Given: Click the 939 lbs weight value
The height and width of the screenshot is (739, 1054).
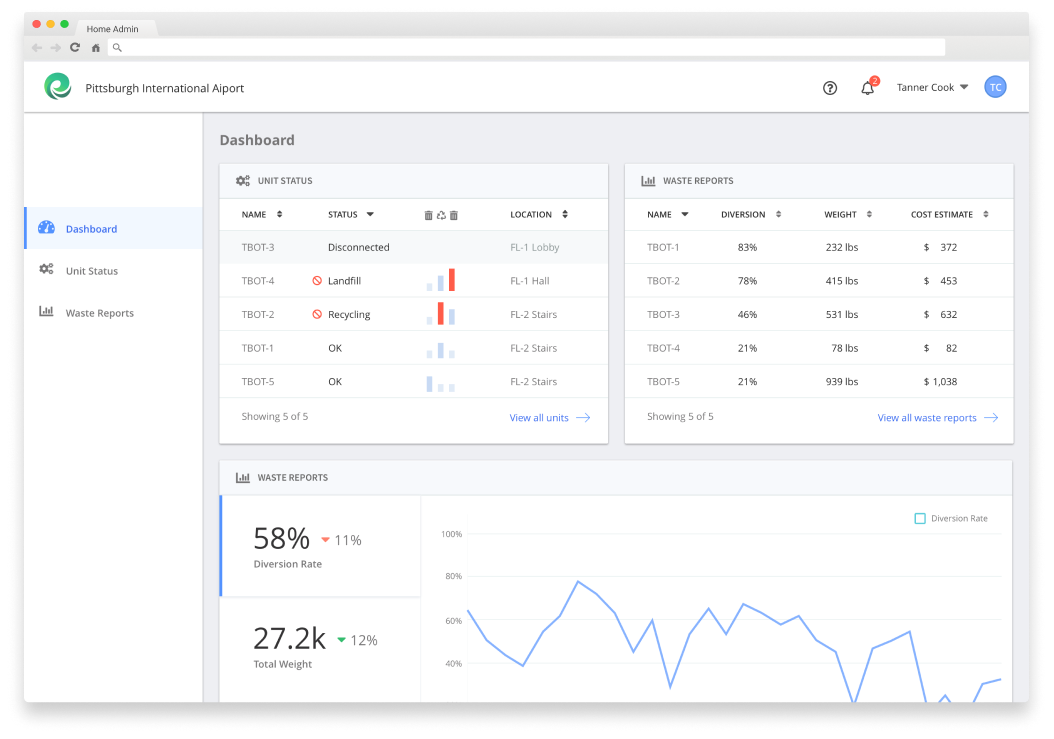Looking at the screenshot, I should 842,381.
